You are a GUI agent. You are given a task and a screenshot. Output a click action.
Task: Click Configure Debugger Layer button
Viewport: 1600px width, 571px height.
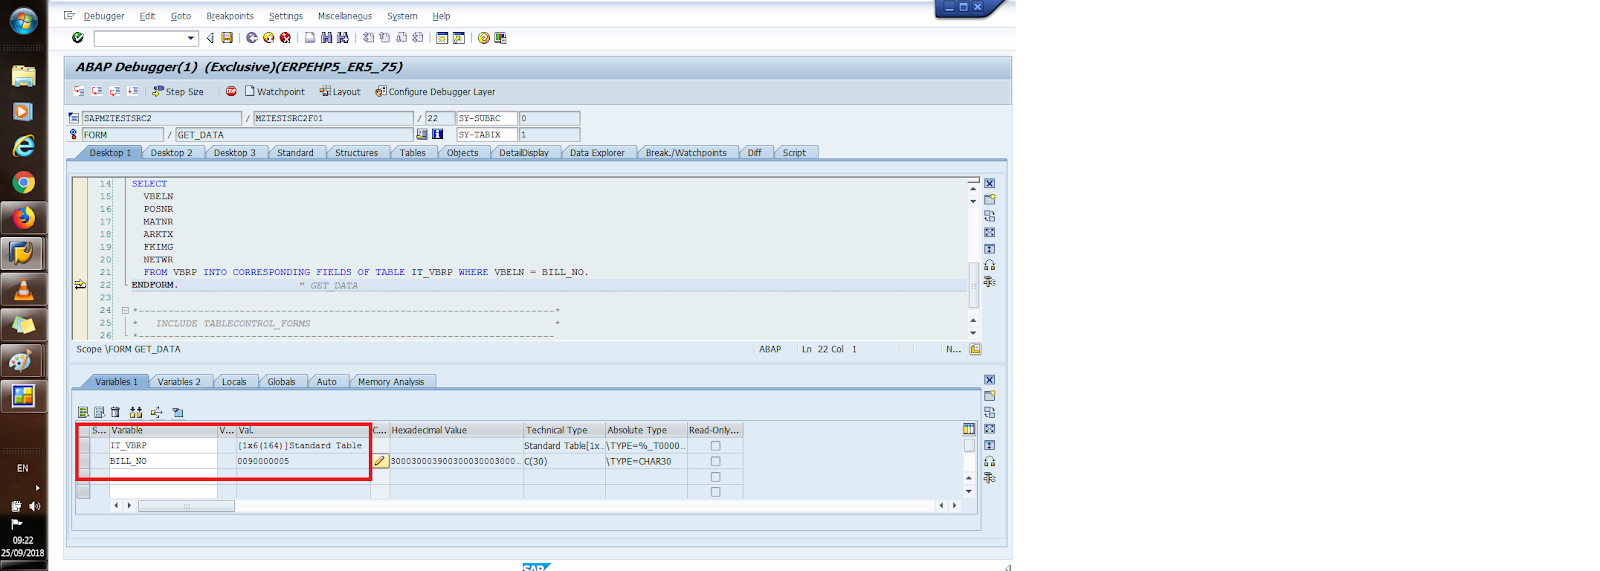(x=435, y=91)
